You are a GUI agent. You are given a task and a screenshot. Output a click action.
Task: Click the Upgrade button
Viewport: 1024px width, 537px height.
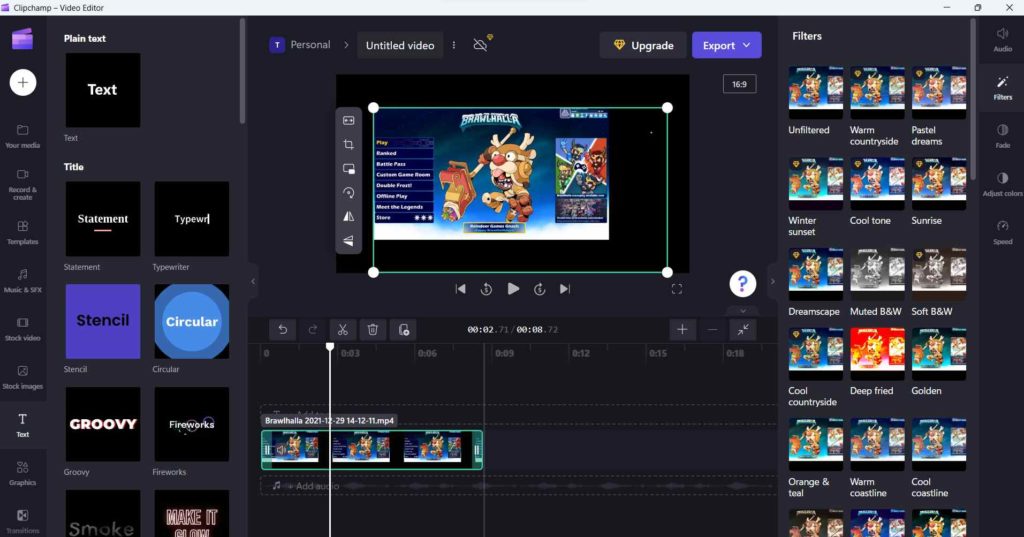coord(643,46)
